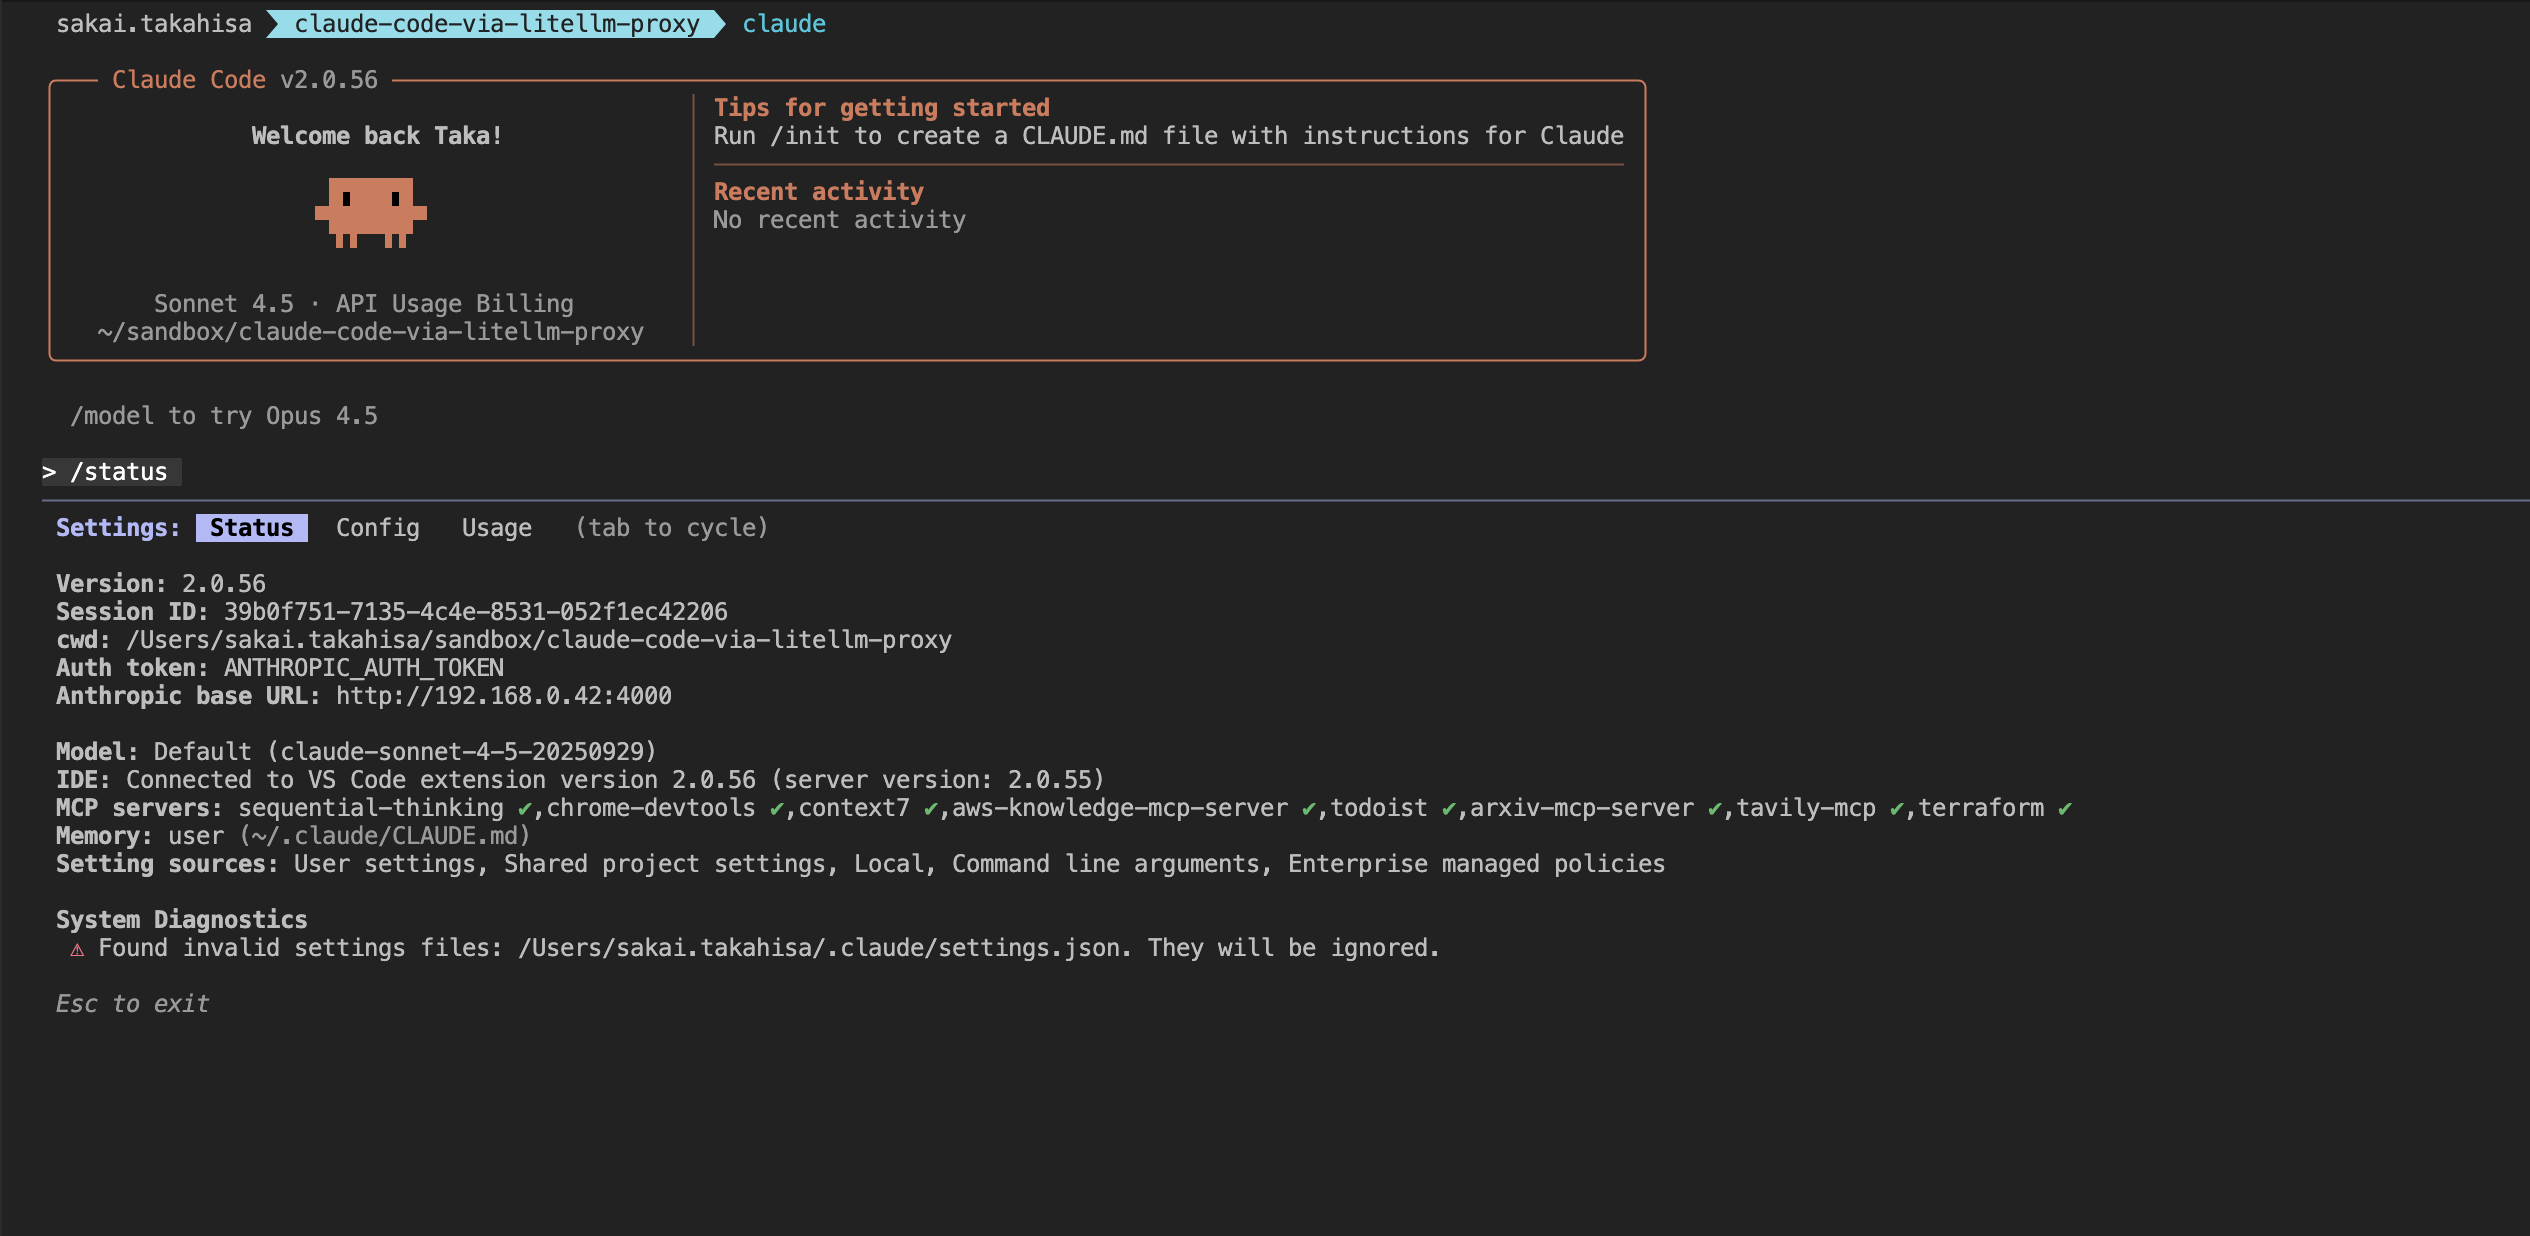Collapse the Tips for getting started section
The image size is (2530, 1236).
point(881,107)
